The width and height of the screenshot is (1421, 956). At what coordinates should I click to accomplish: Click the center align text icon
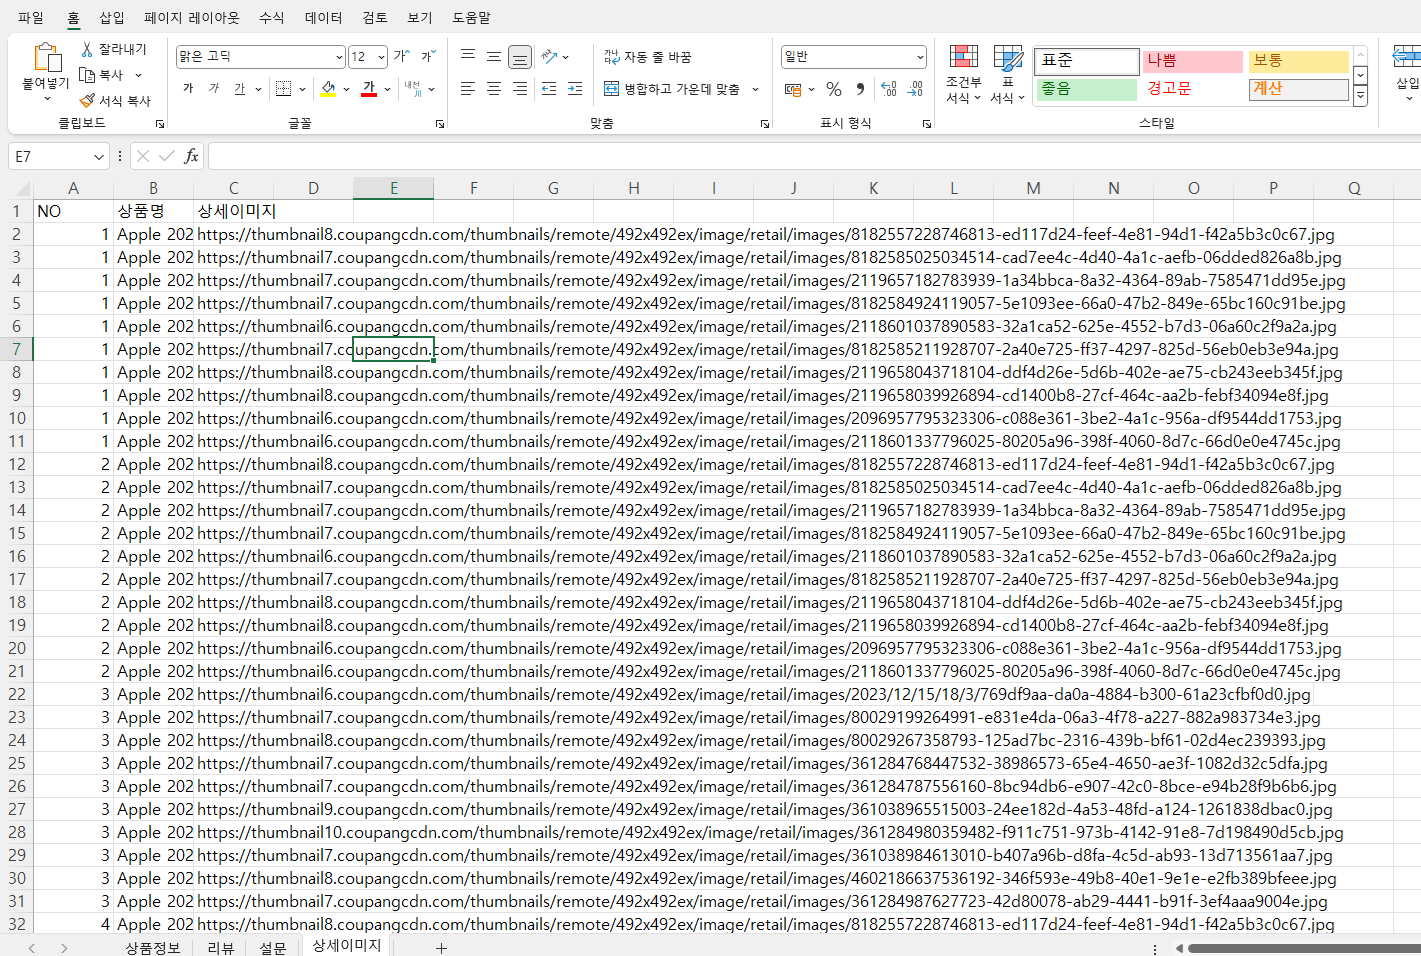click(x=494, y=89)
